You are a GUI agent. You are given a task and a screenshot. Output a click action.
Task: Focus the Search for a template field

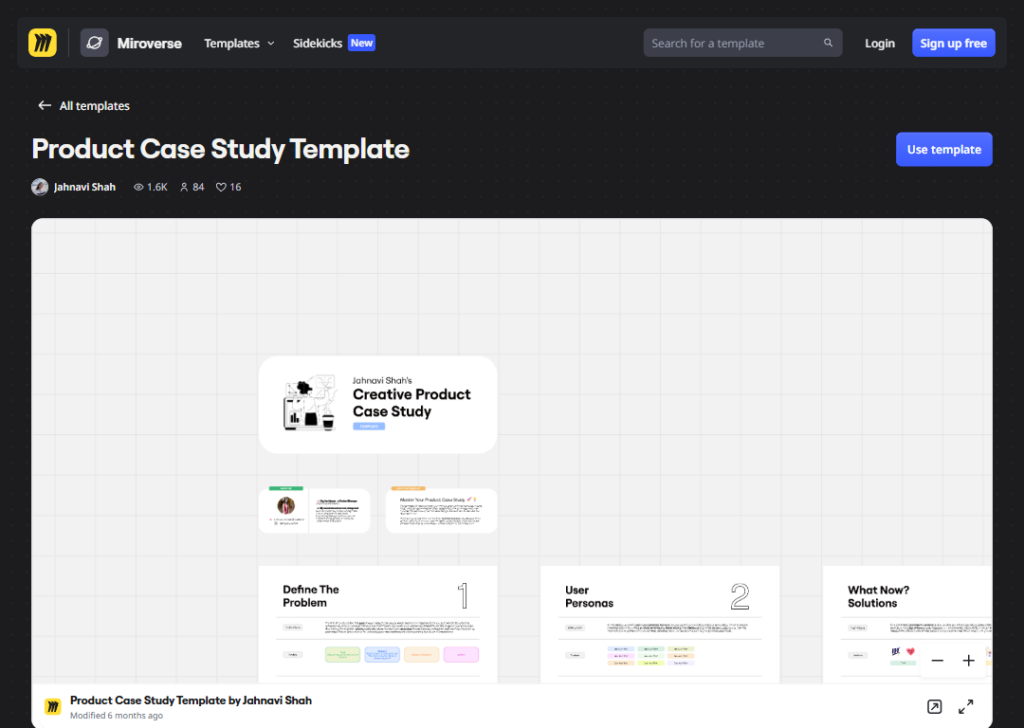click(743, 43)
